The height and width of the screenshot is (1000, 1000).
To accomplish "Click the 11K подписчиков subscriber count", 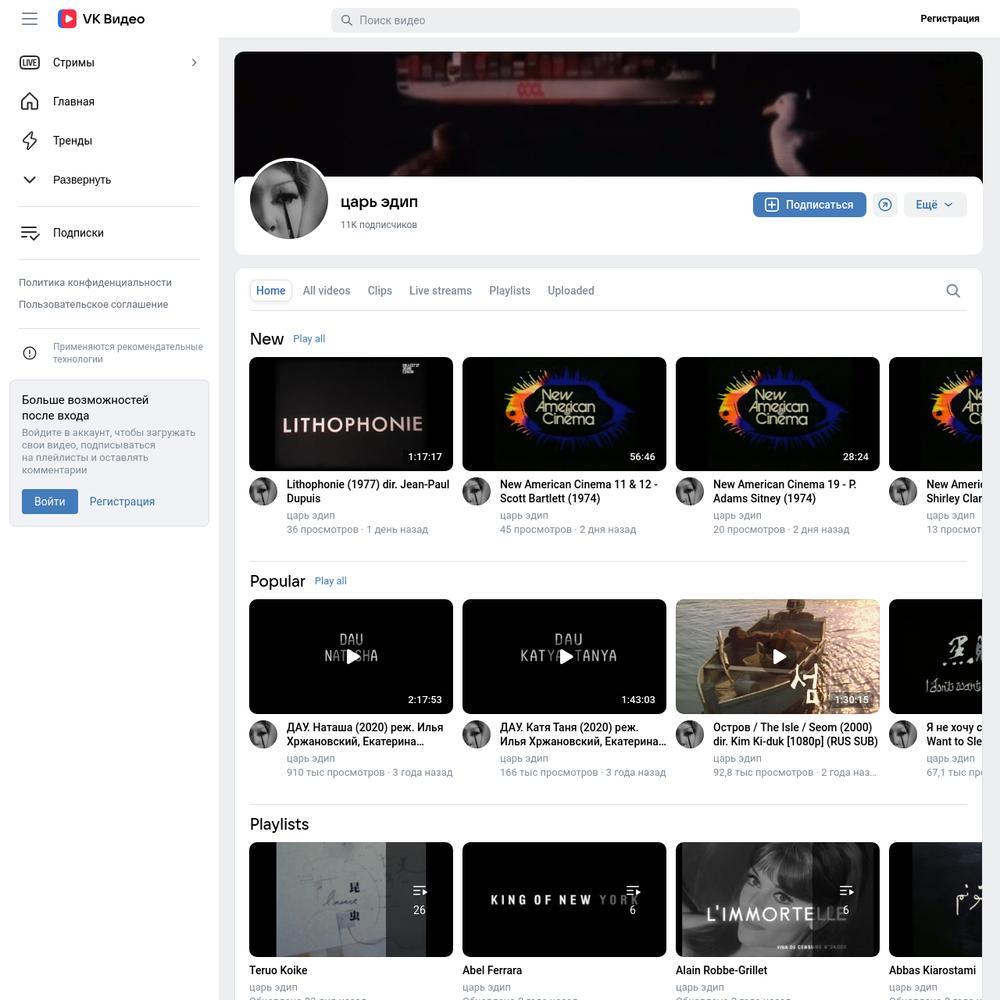I will [x=379, y=224].
